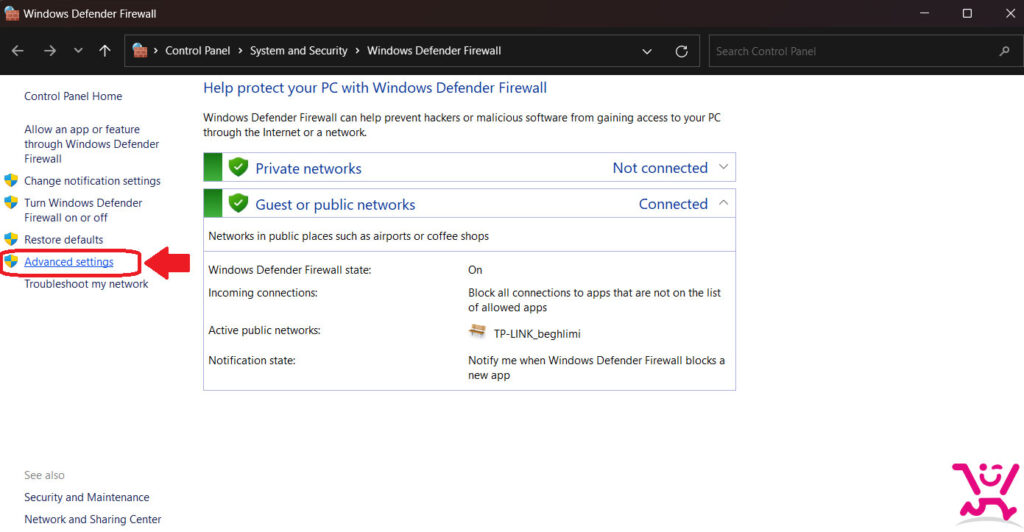This screenshot has width=1024, height=532.
Task: Click the firewall state value On
Action: tap(475, 270)
